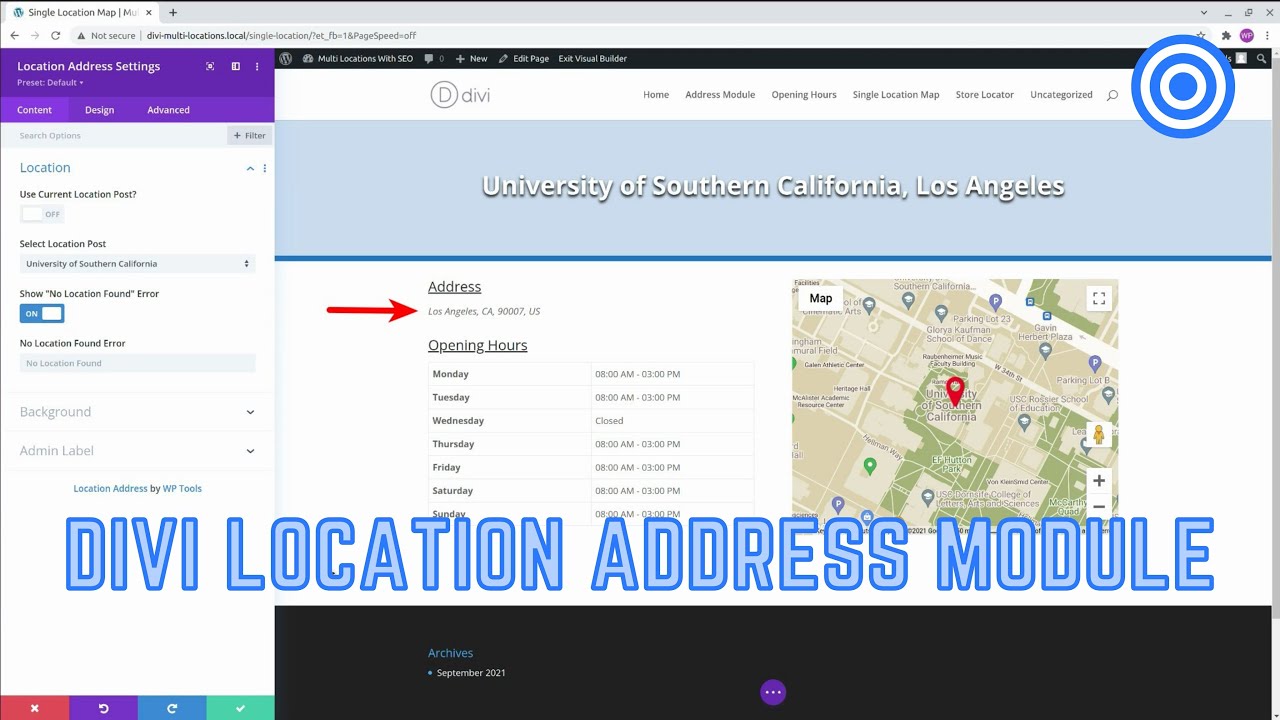Screen dimensions: 1280x720
Task: Open the Single Location Map menu page
Action: [x=896, y=95]
